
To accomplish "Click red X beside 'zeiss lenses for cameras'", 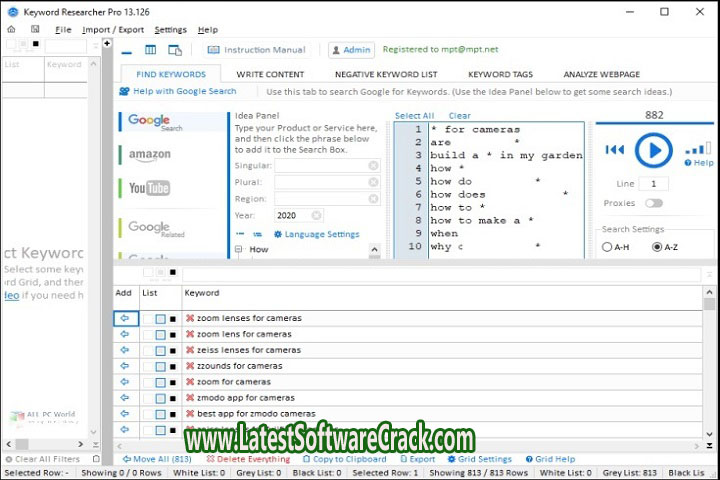I will (190, 350).
